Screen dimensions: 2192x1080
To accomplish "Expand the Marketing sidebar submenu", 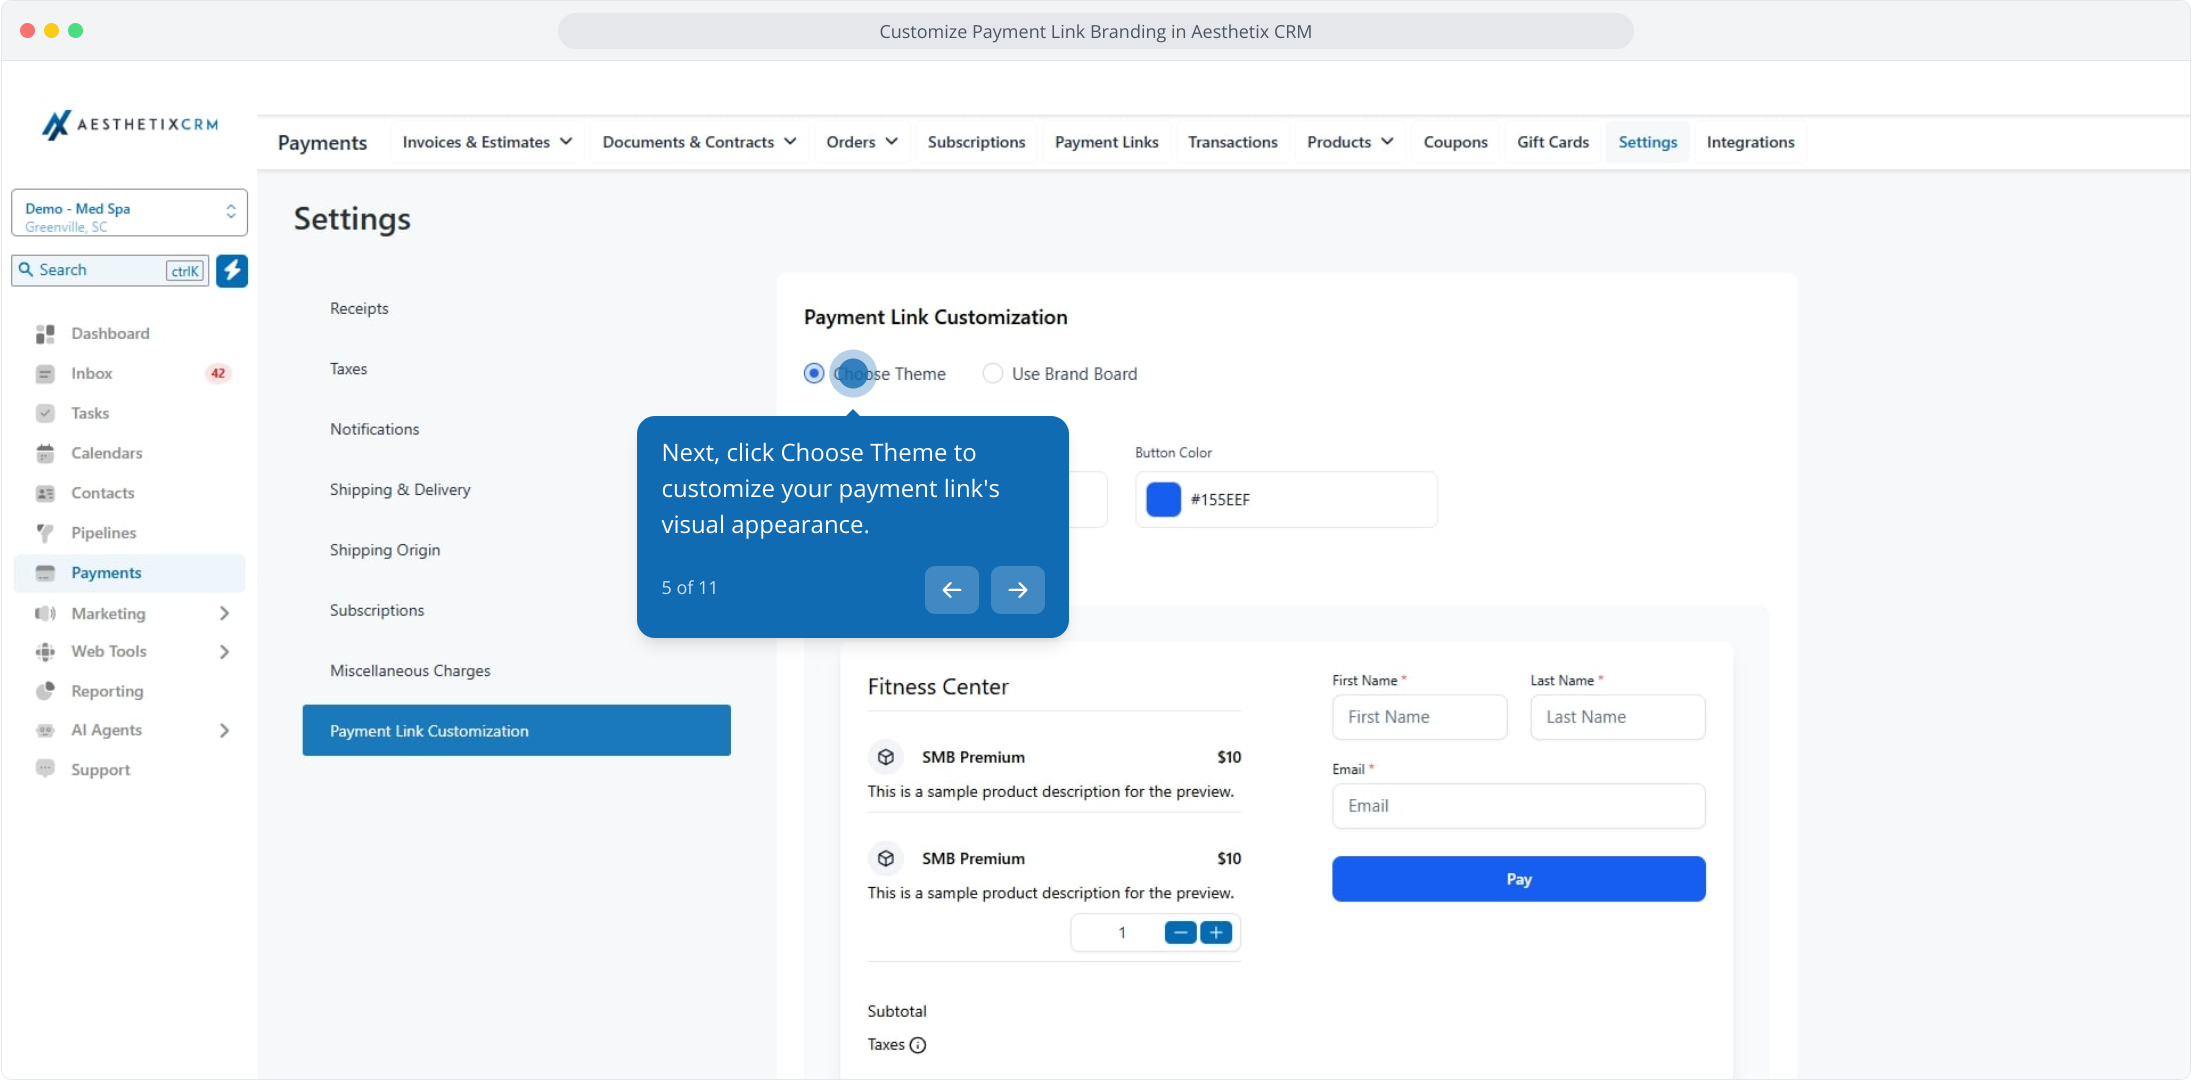I will tap(224, 613).
